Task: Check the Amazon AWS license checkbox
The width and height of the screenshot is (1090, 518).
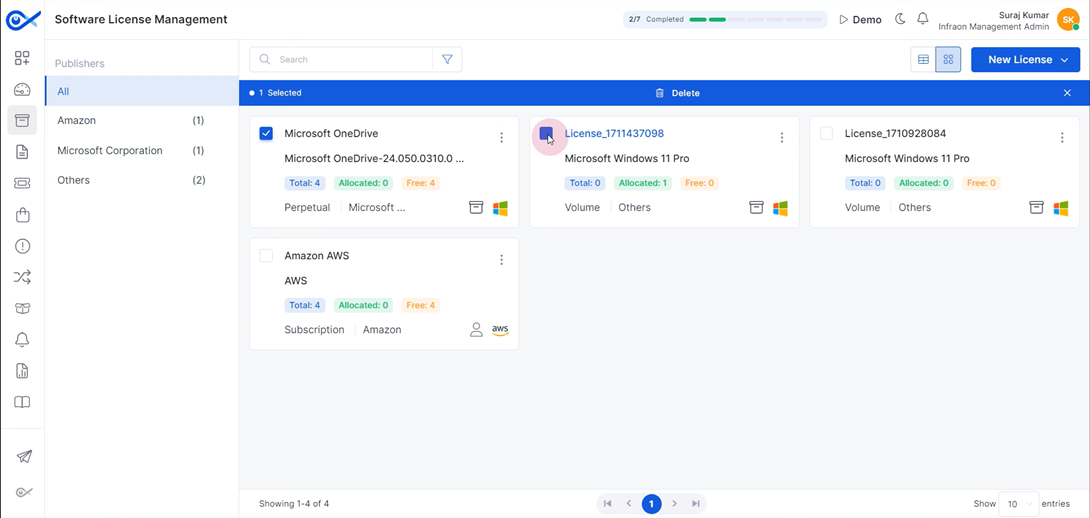Action: [x=266, y=256]
